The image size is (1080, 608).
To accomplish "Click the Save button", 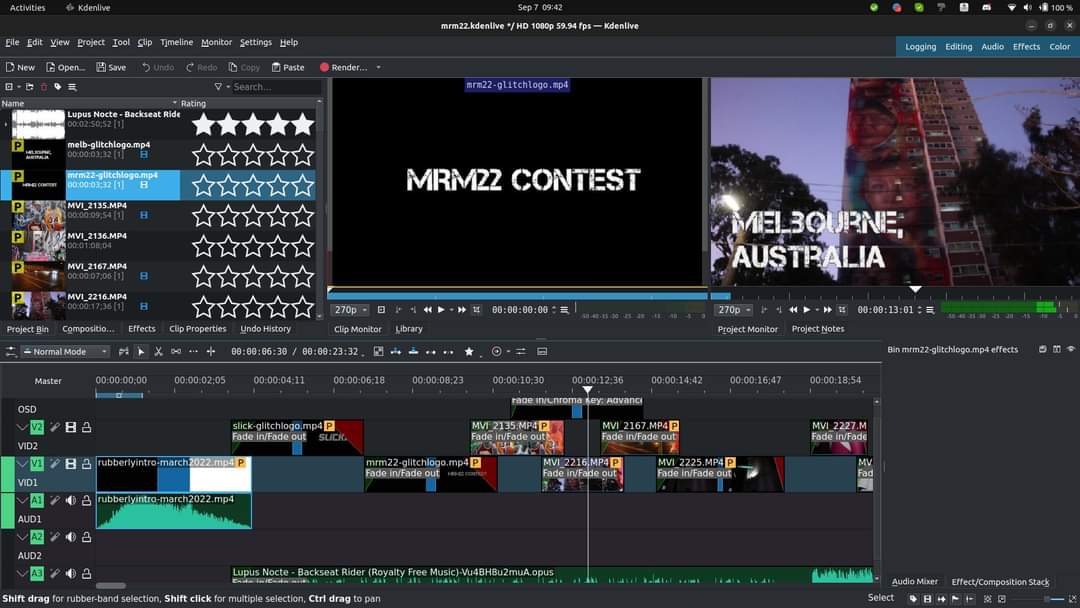I will (x=111, y=67).
